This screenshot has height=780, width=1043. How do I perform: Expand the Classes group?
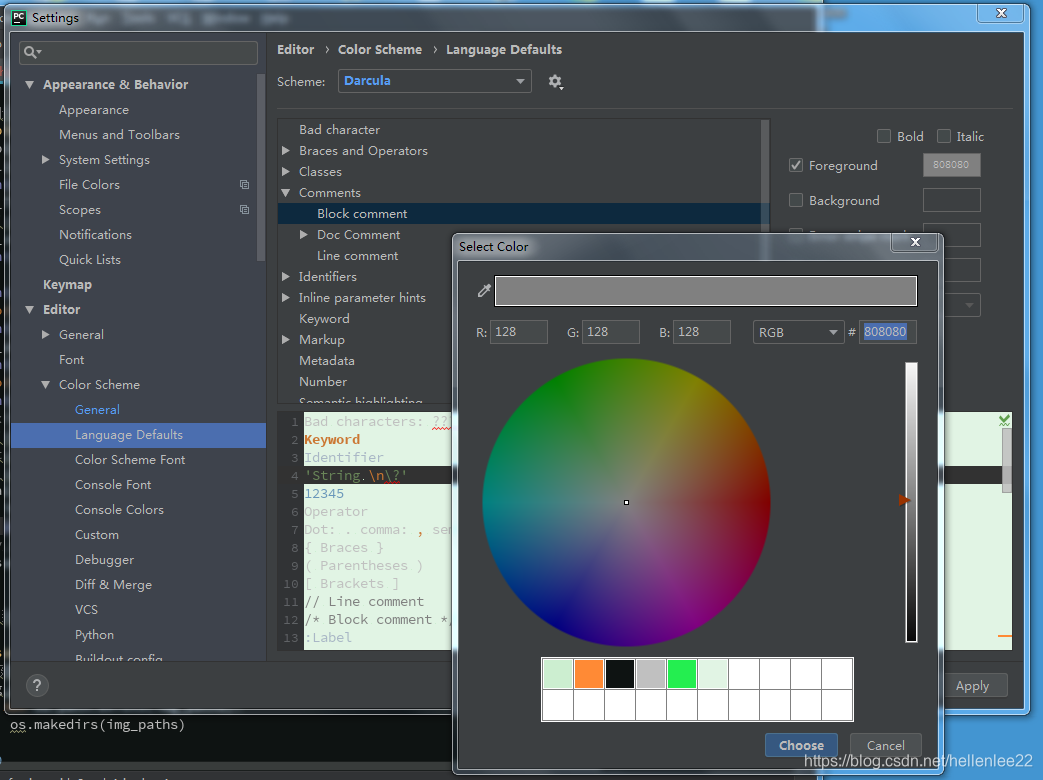click(286, 172)
